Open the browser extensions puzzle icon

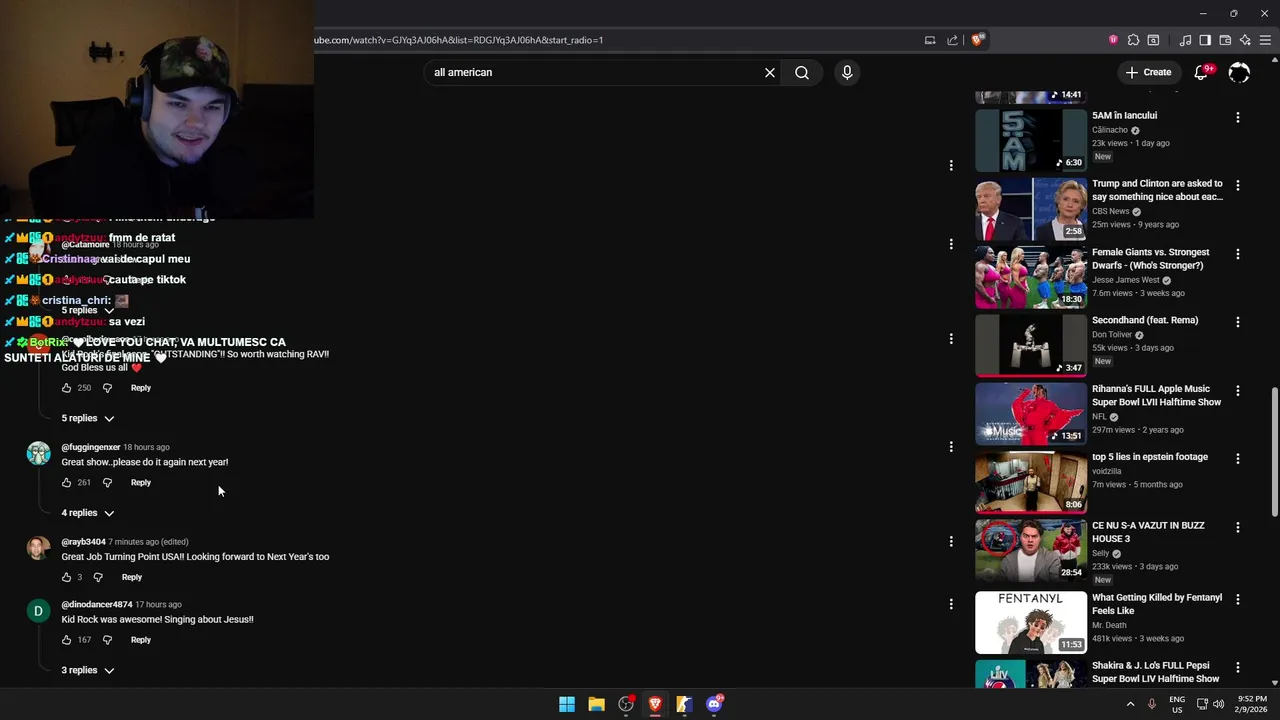click(1133, 40)
